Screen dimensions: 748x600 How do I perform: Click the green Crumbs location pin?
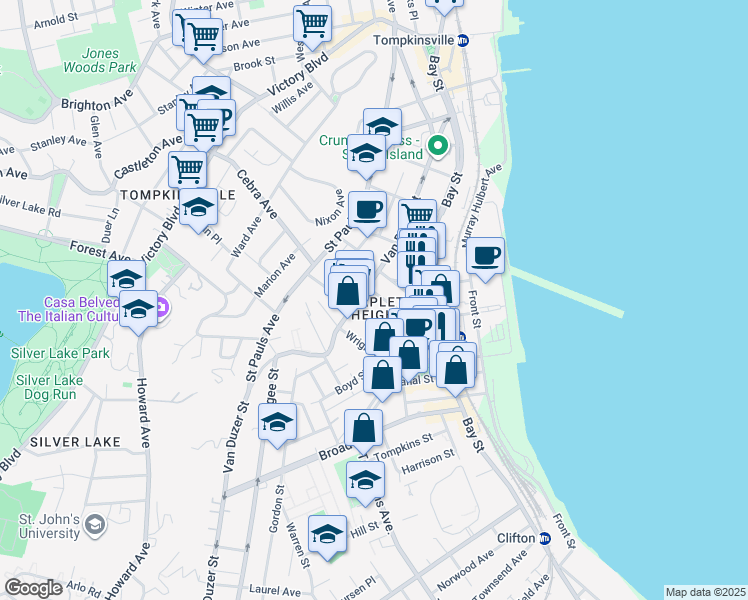(437, 147)
